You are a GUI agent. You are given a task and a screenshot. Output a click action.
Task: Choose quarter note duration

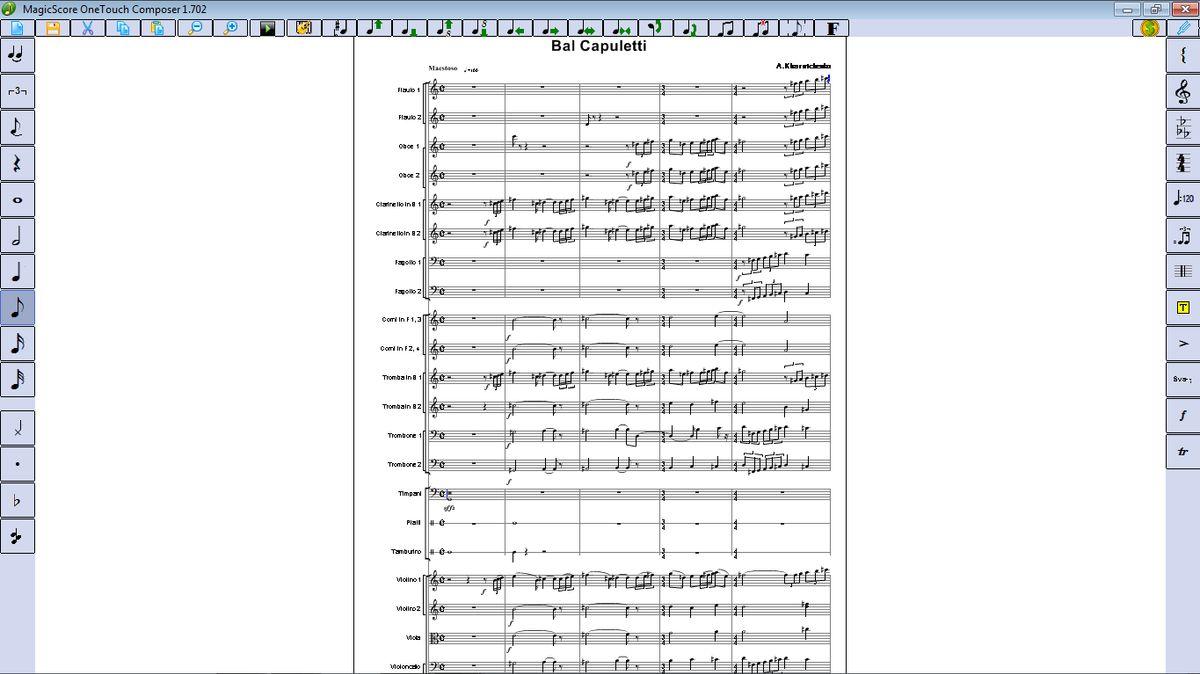17,272
